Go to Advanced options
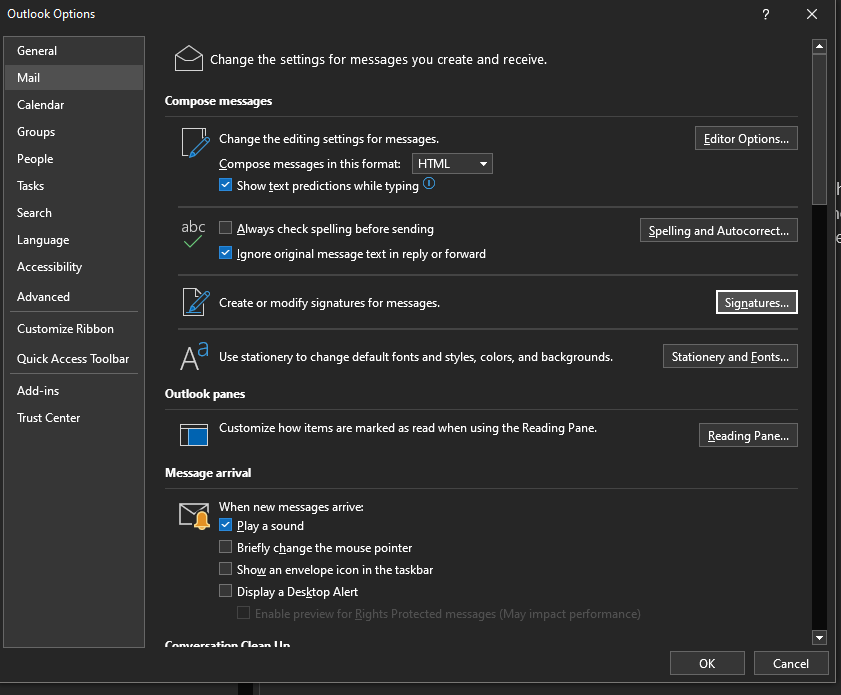841x695 pixels. pos(74,297)
